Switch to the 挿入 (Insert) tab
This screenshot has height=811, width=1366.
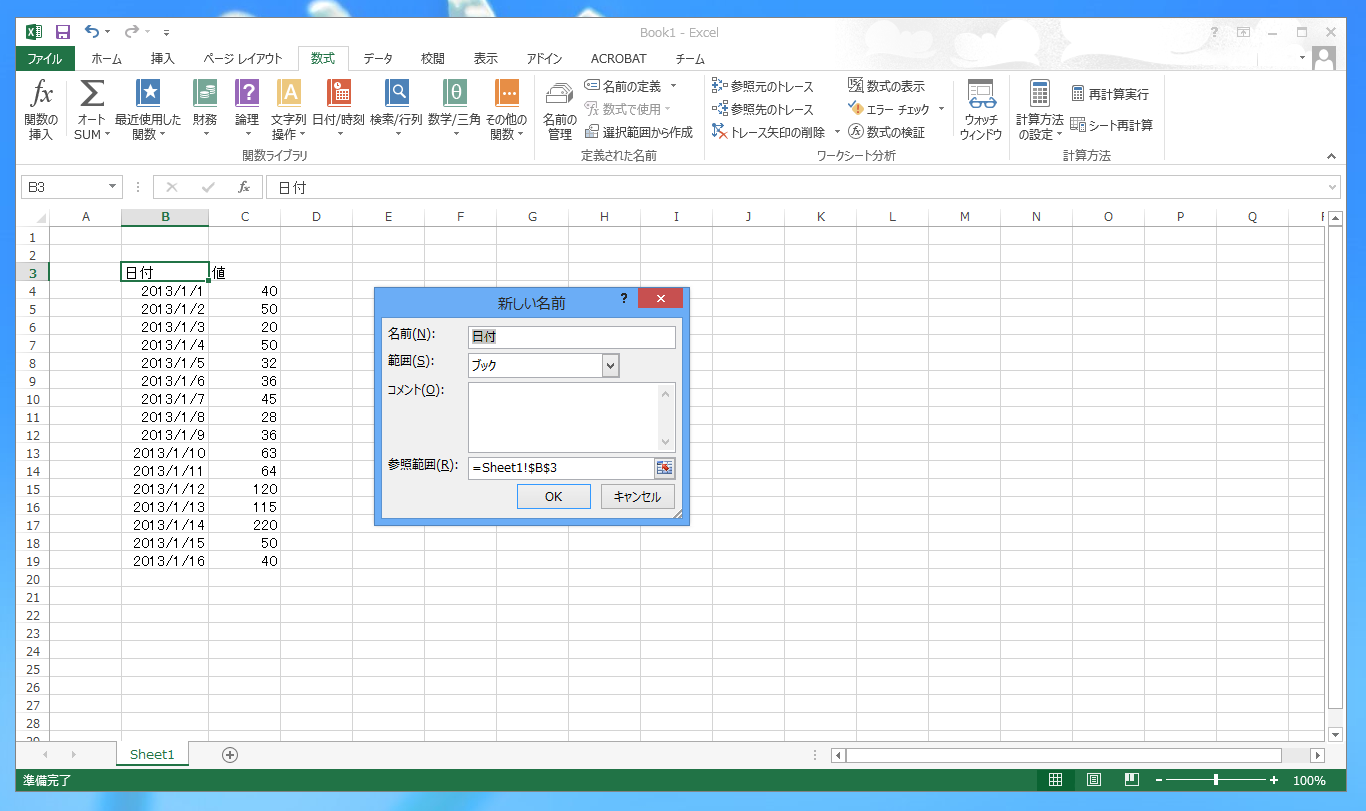click(x=163, y=58)
